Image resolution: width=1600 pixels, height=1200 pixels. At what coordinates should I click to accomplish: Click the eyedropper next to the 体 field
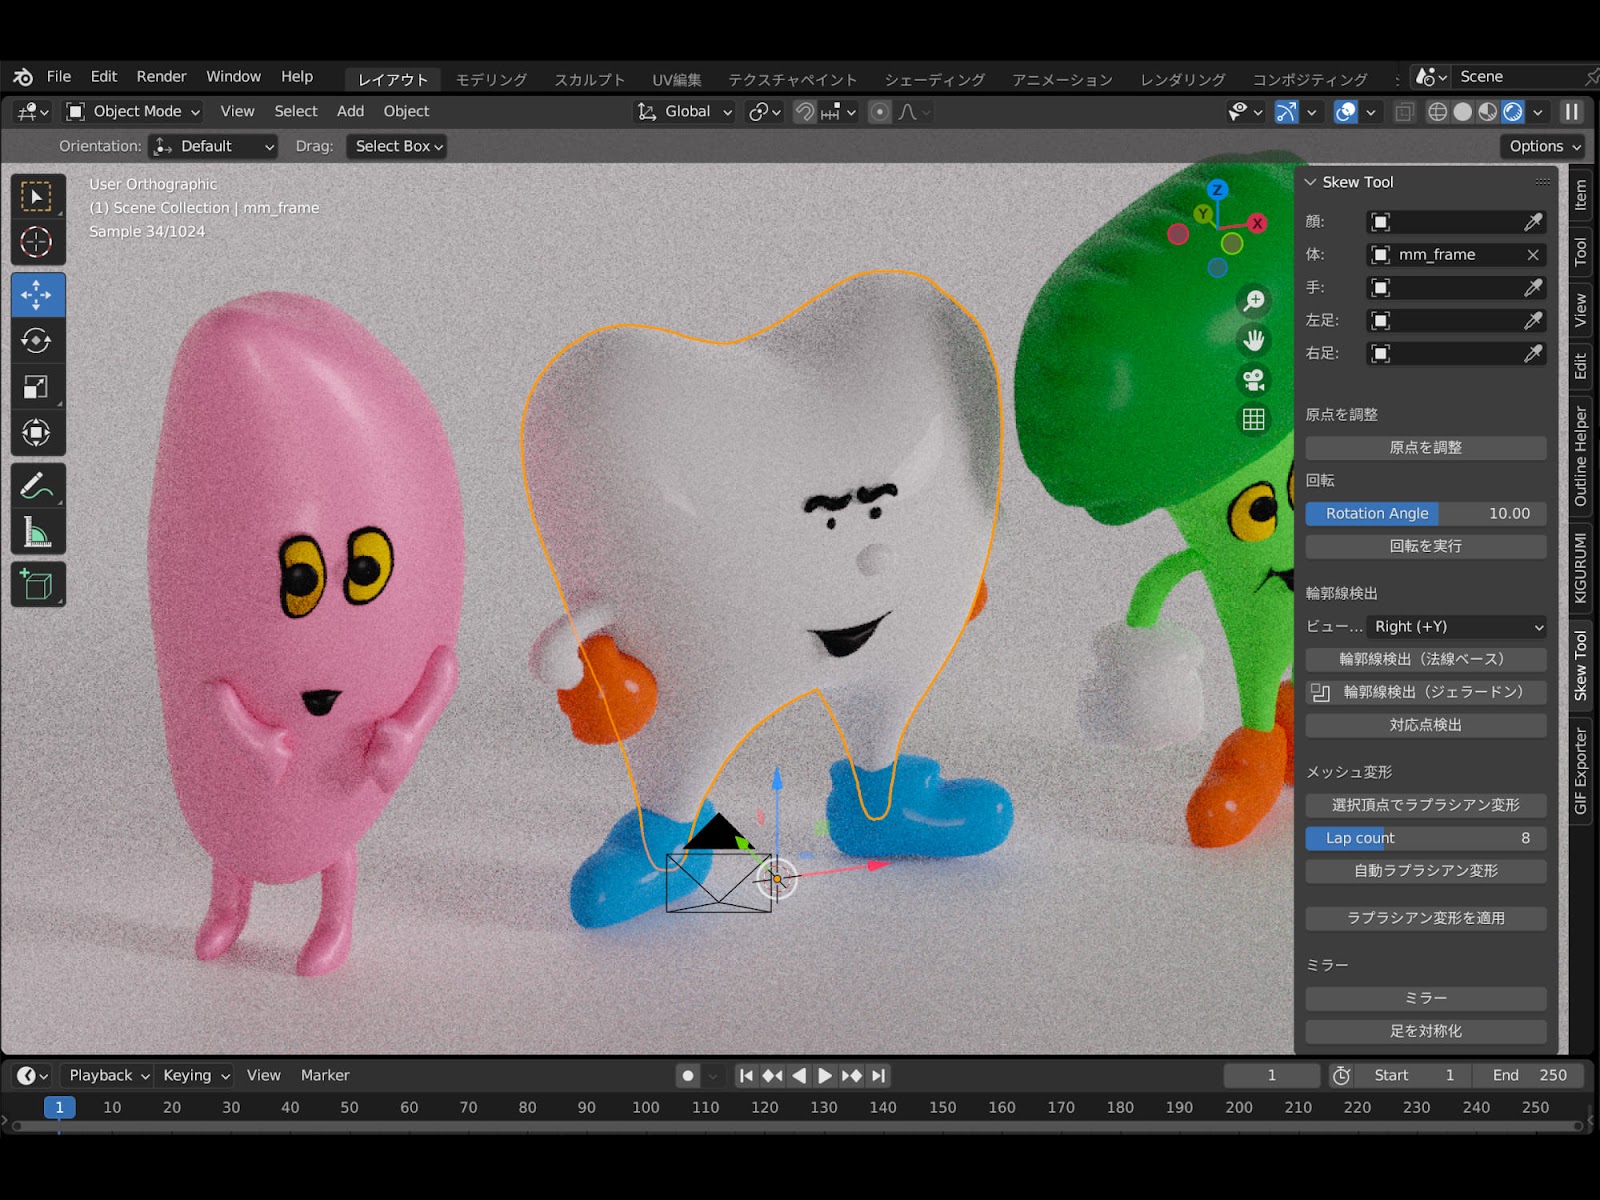(x=1535, y=255)
